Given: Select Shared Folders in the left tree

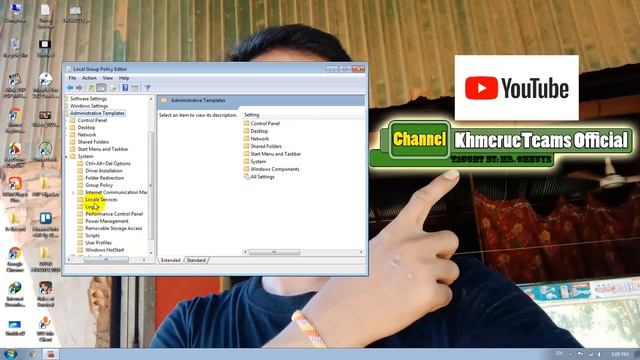Looking at the screenshot, I should point(93,142).
